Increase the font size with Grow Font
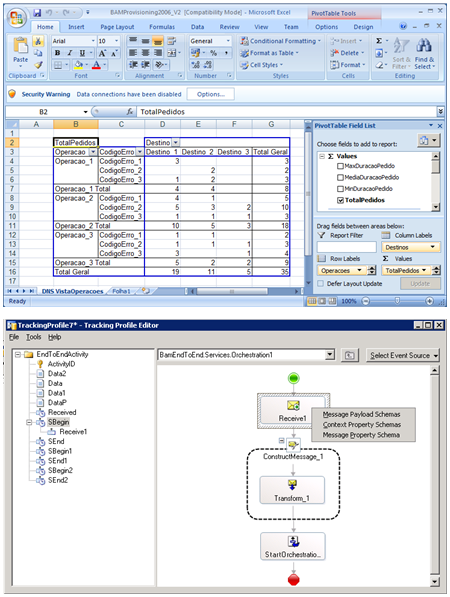 (102, 53)
